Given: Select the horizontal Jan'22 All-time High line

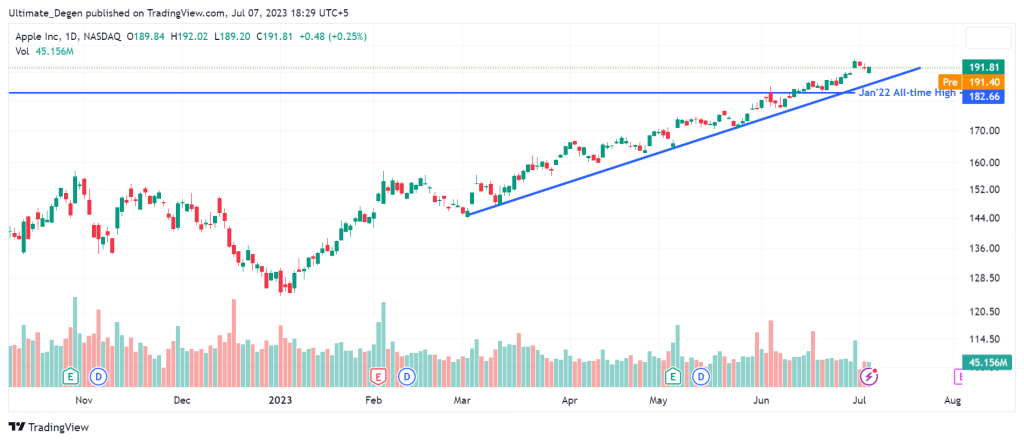Looking at the screenshot, I should [431, 93].
